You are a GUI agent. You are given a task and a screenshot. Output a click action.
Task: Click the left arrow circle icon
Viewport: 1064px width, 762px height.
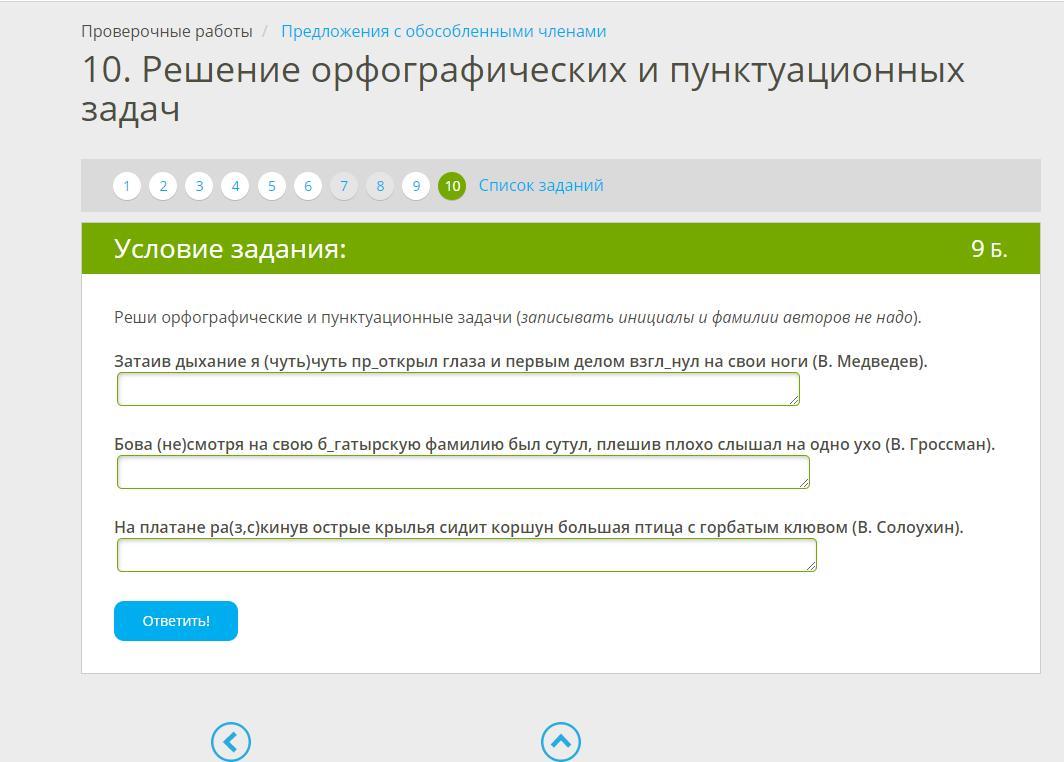[x=231, y=742]
